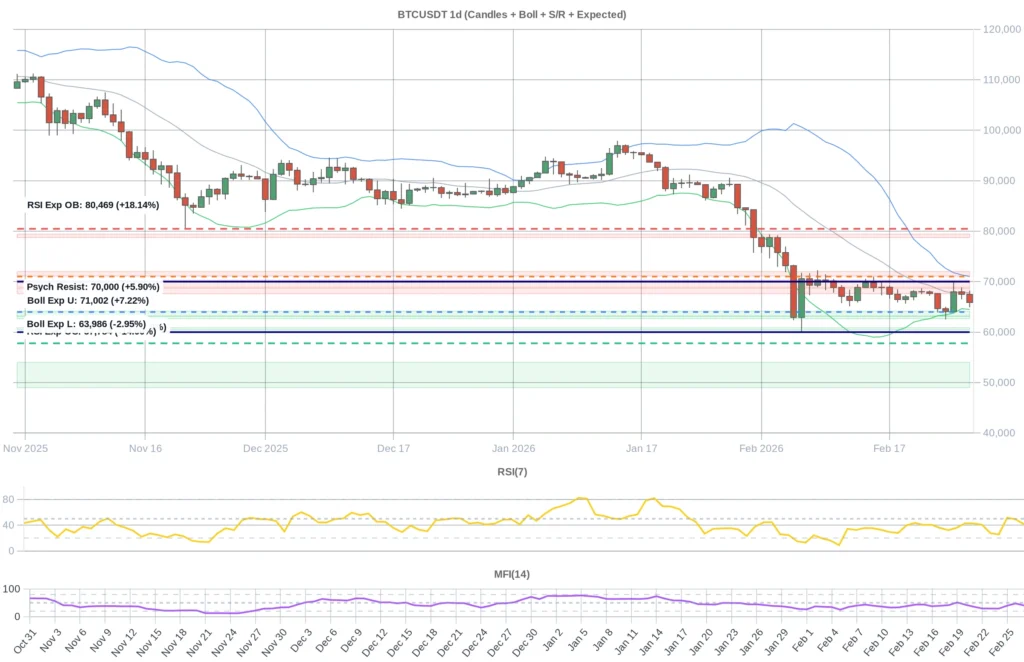Click the red dashed resistance line
Screen dimensions: 1024x662
coord(500,227)
